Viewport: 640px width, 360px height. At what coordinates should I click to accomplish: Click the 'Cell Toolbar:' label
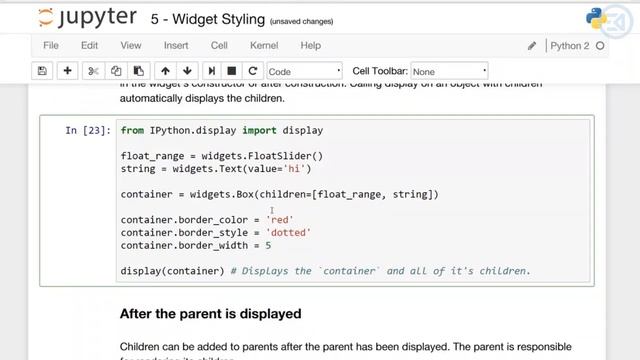pyautogui.click(x=380, y=71)
